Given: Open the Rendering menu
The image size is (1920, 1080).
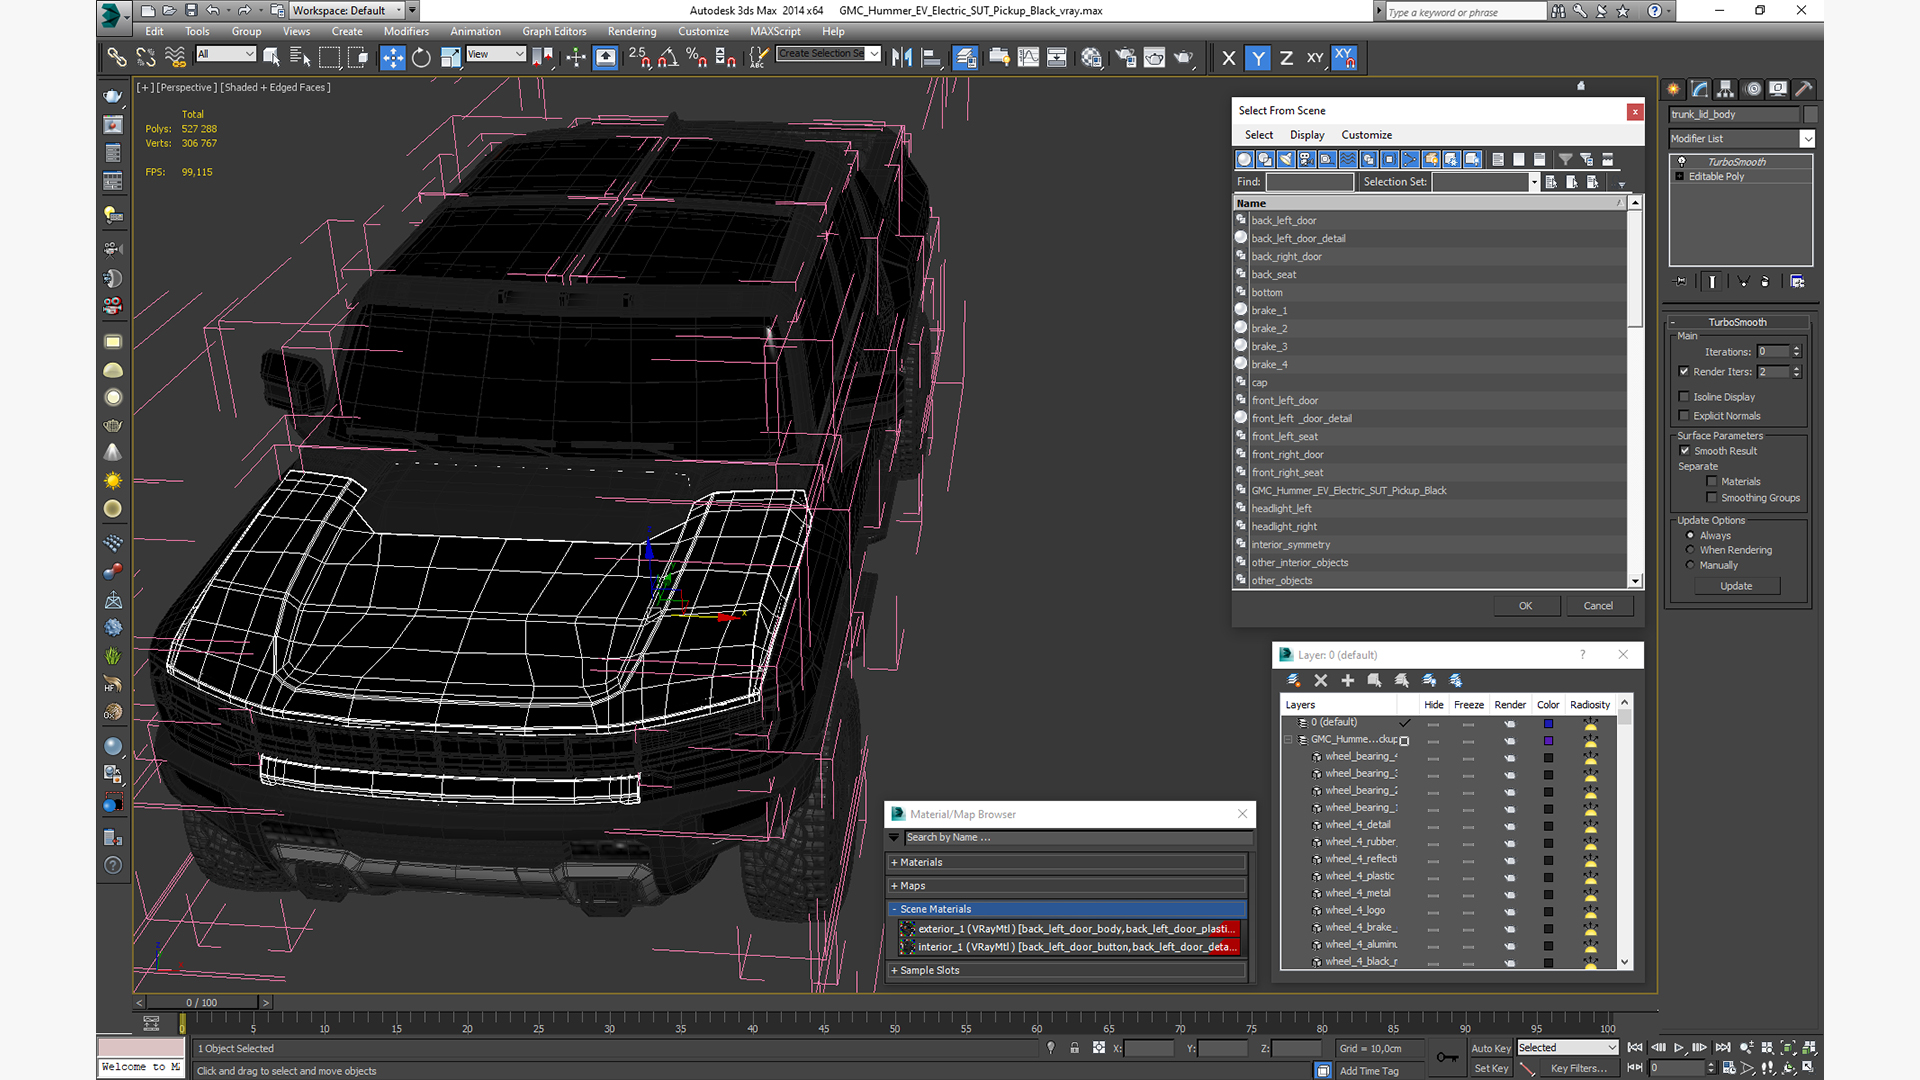Looking at the screenshot, I should [632, 31].
